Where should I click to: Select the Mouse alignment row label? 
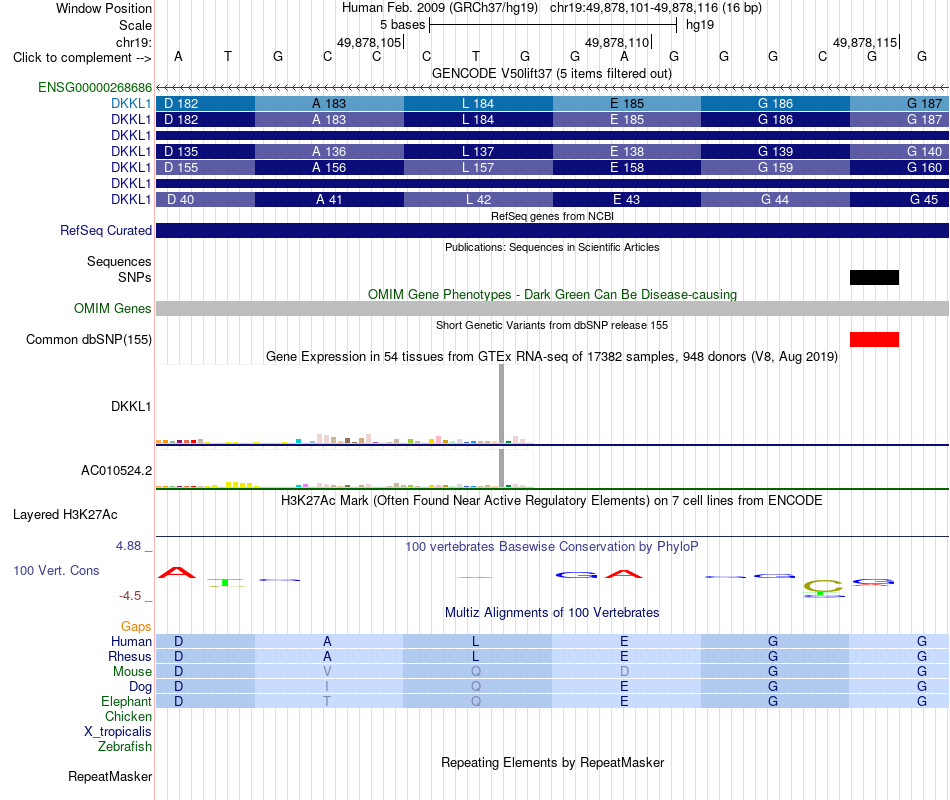[x=132, y=672]
